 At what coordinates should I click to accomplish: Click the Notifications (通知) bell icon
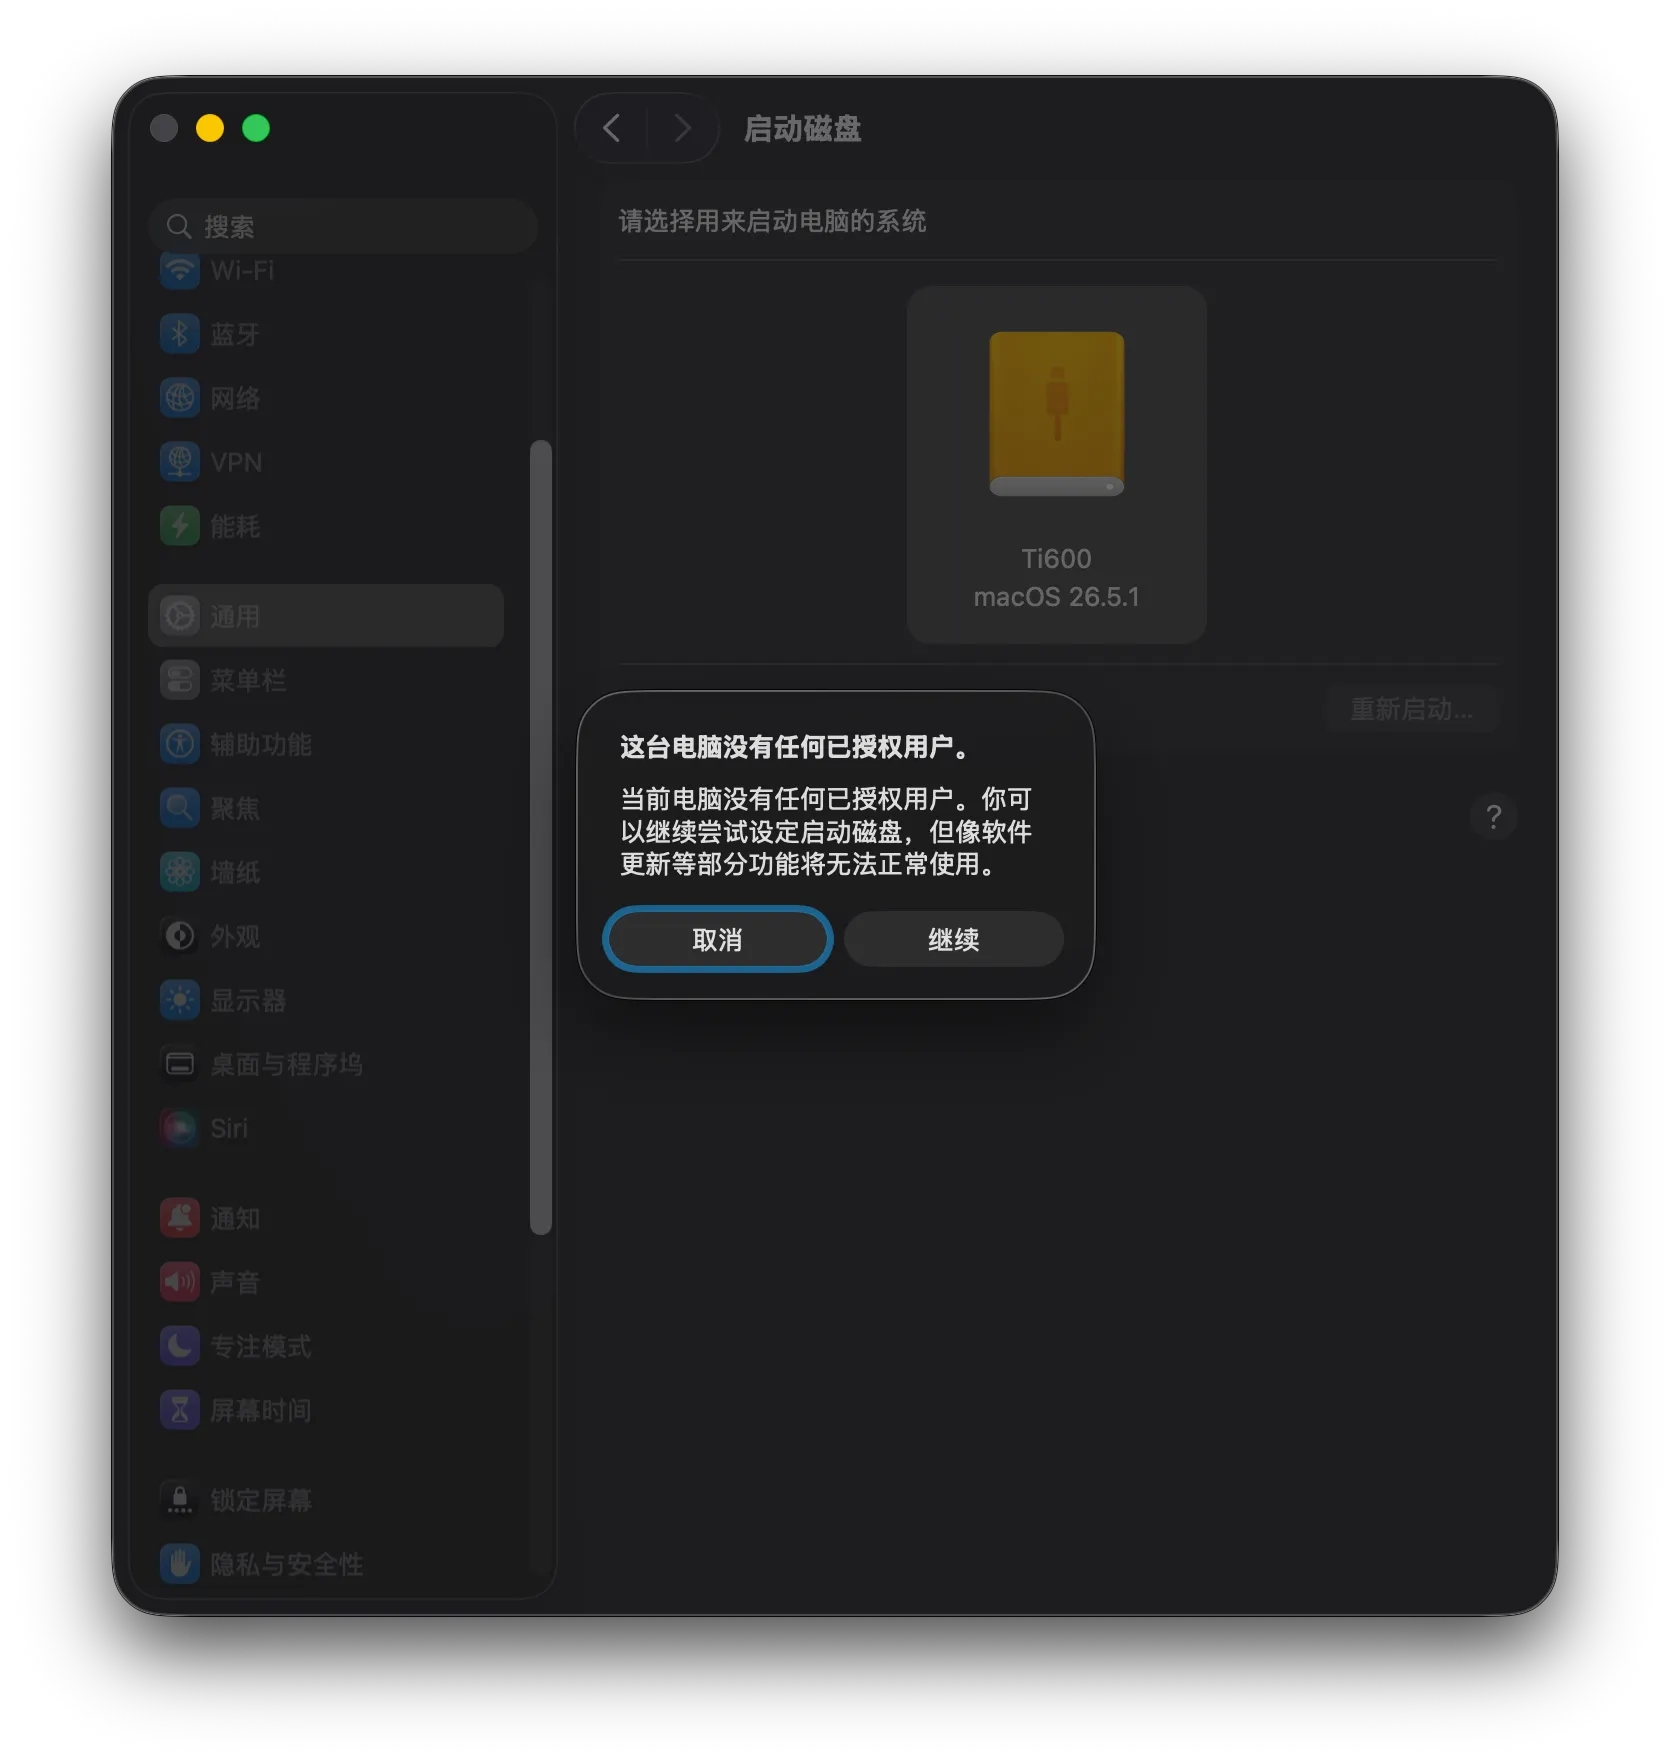point(180,1218)
